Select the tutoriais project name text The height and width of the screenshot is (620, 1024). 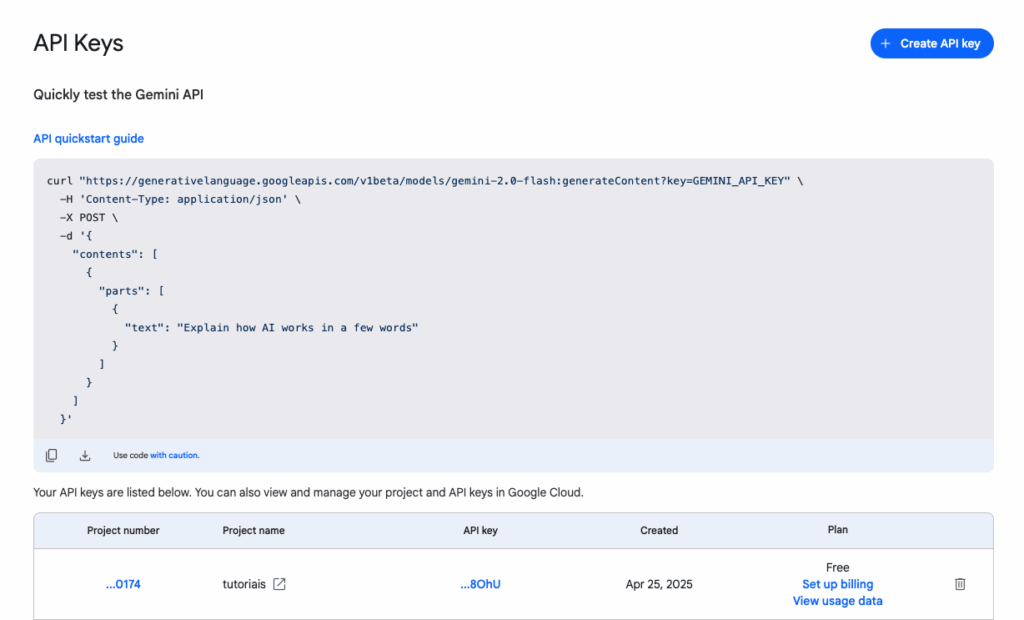(x=244, y=584)
